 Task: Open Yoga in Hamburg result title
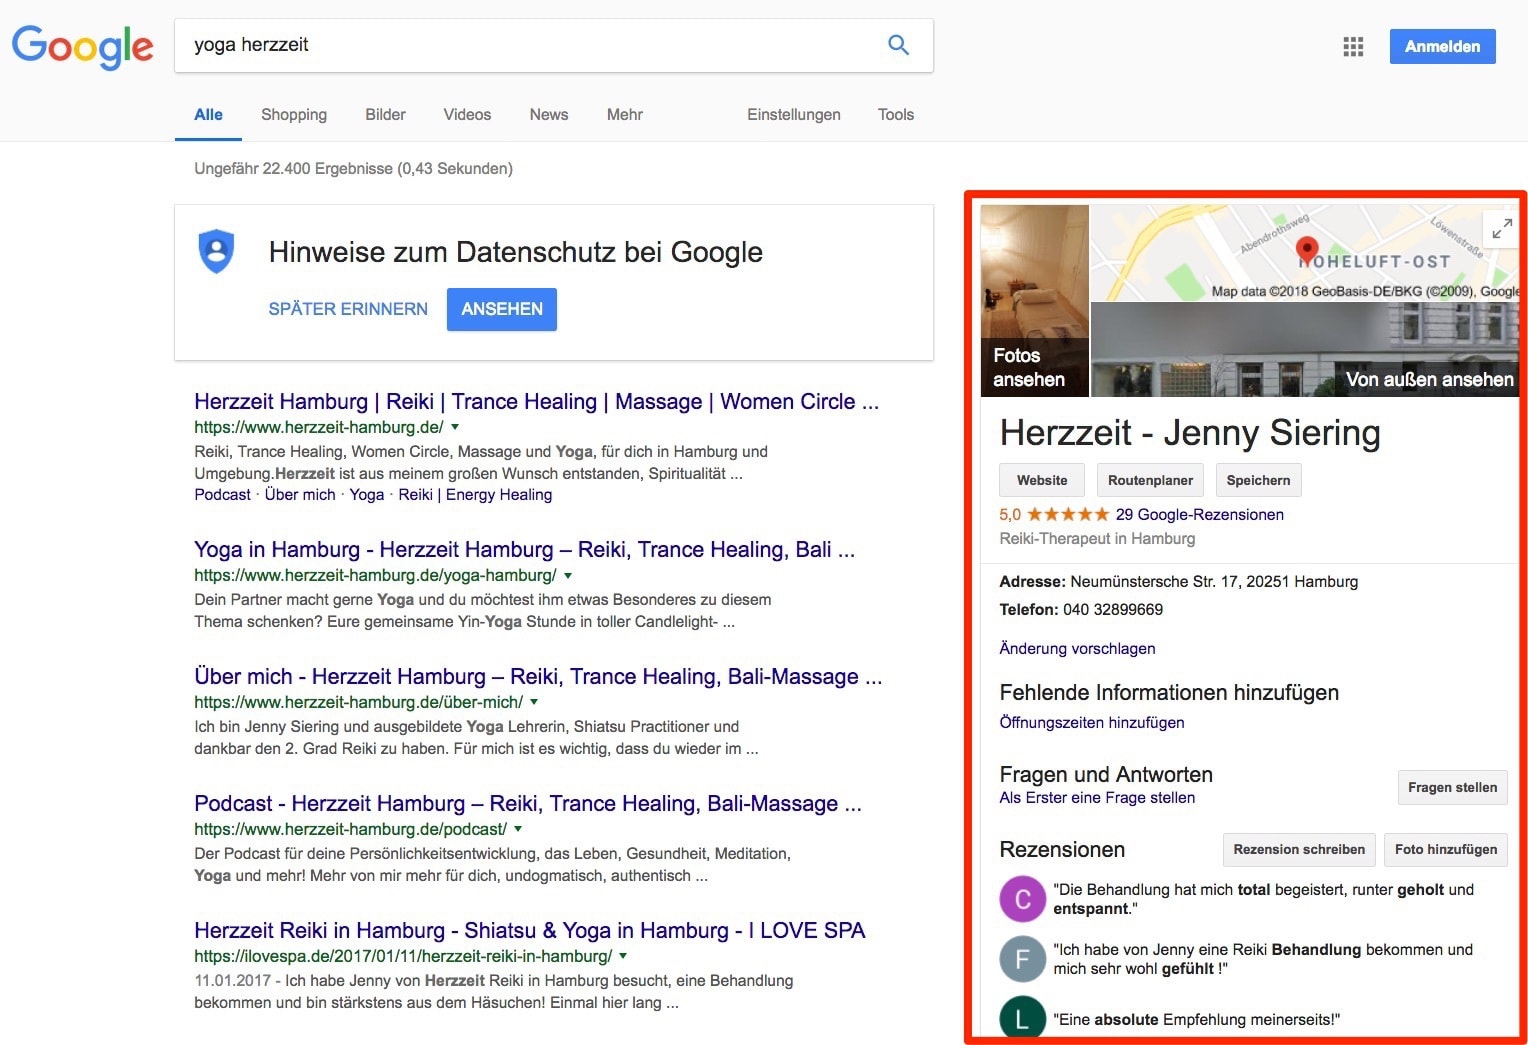click(x=524, y=549)
